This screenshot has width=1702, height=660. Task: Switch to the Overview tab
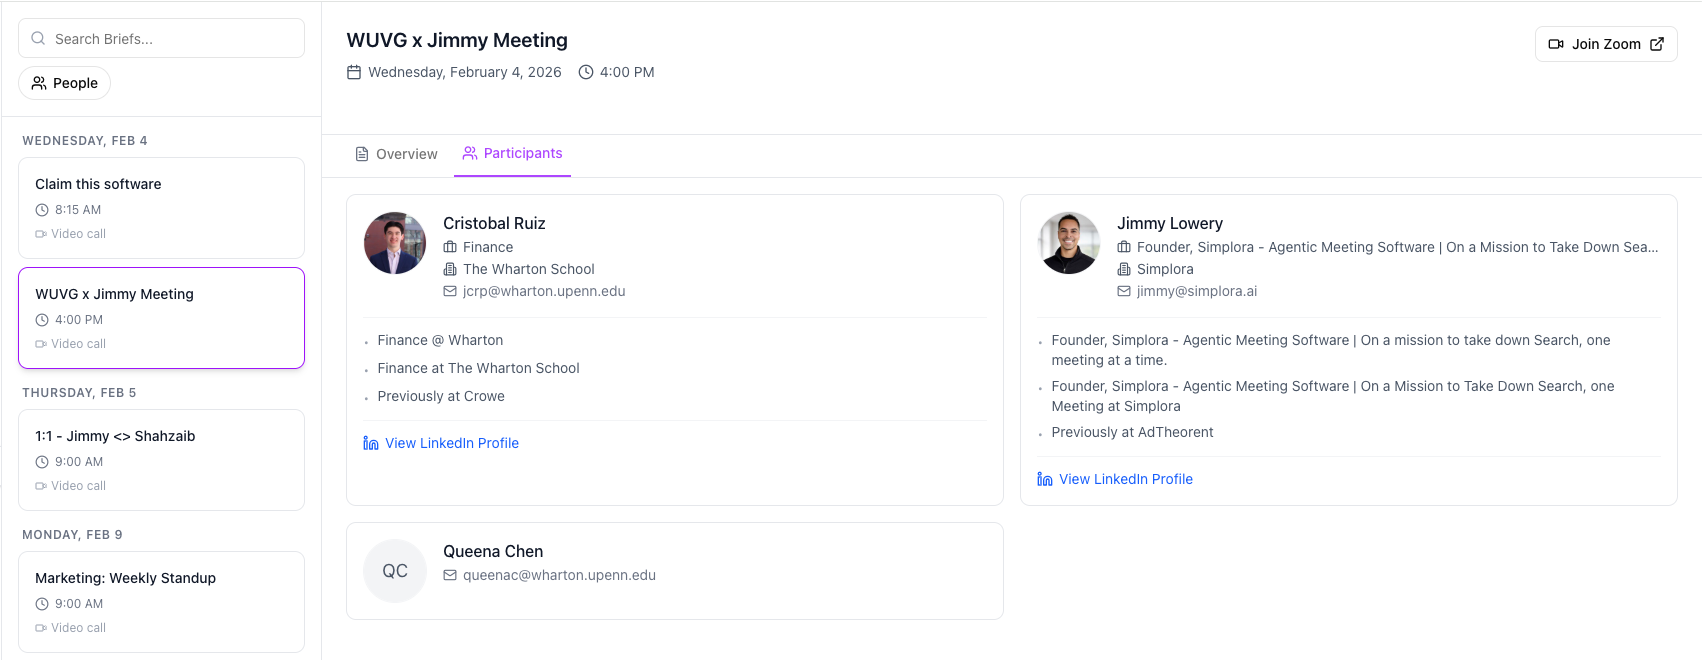point(405,153)
